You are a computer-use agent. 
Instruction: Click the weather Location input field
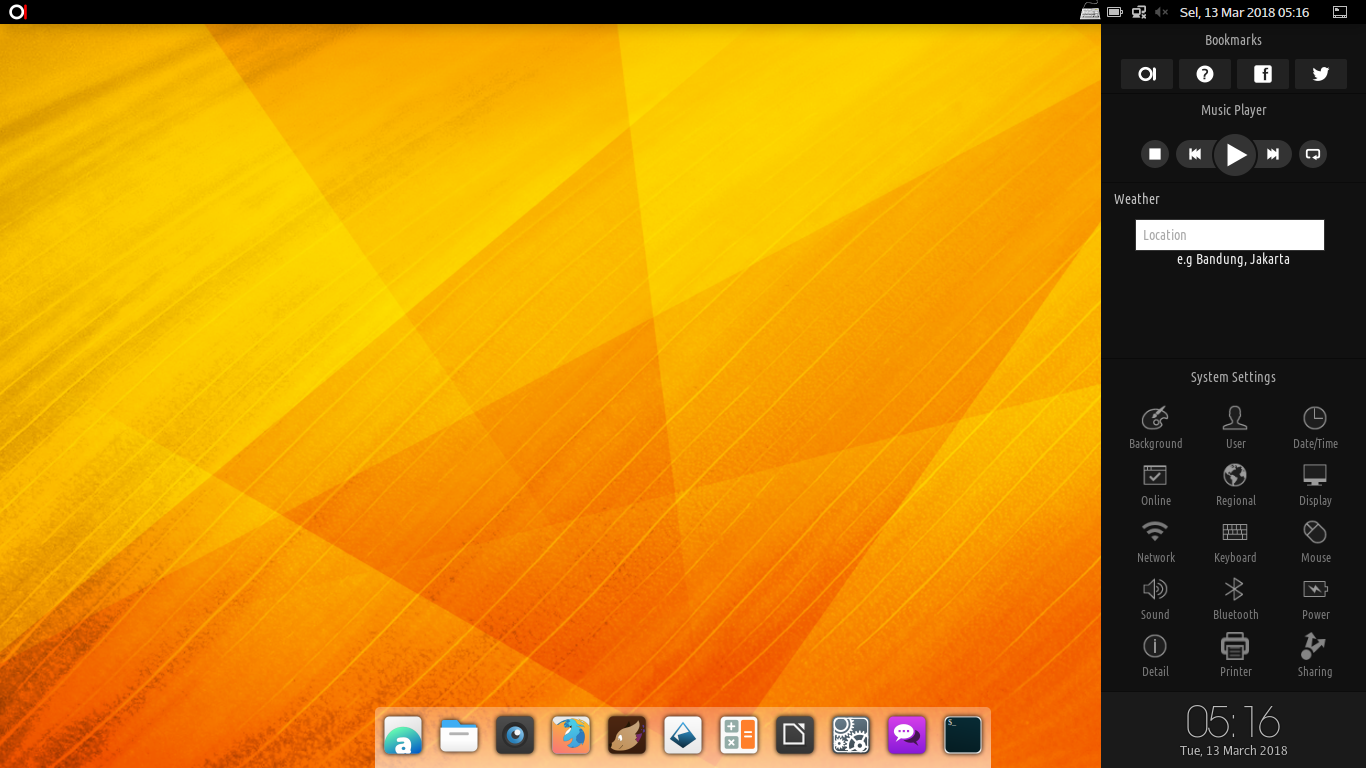(x=1229, y=235)
